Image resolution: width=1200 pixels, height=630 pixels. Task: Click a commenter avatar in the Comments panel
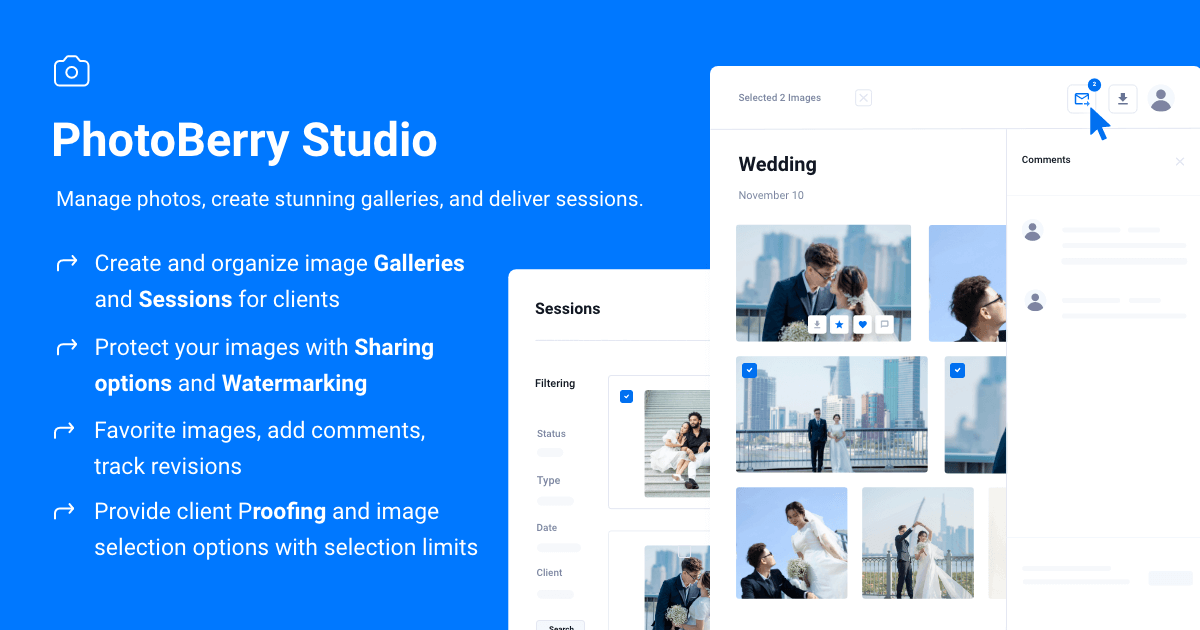click(x=1033, y=231)
